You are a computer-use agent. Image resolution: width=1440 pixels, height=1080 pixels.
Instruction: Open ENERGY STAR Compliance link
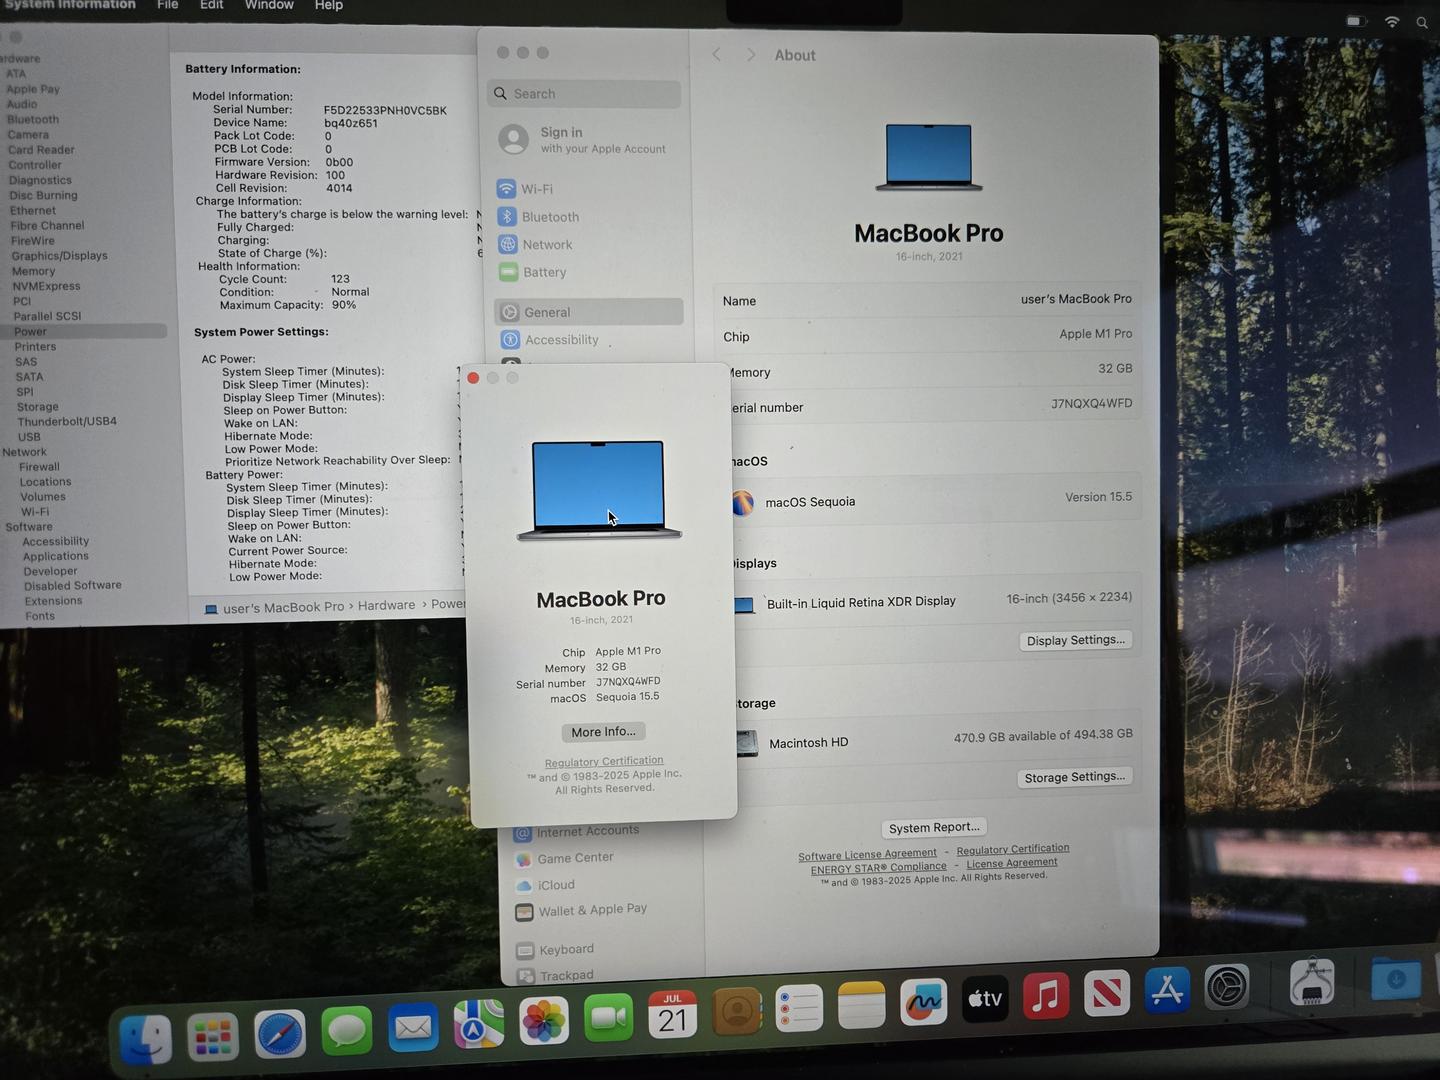coord(878,868)
